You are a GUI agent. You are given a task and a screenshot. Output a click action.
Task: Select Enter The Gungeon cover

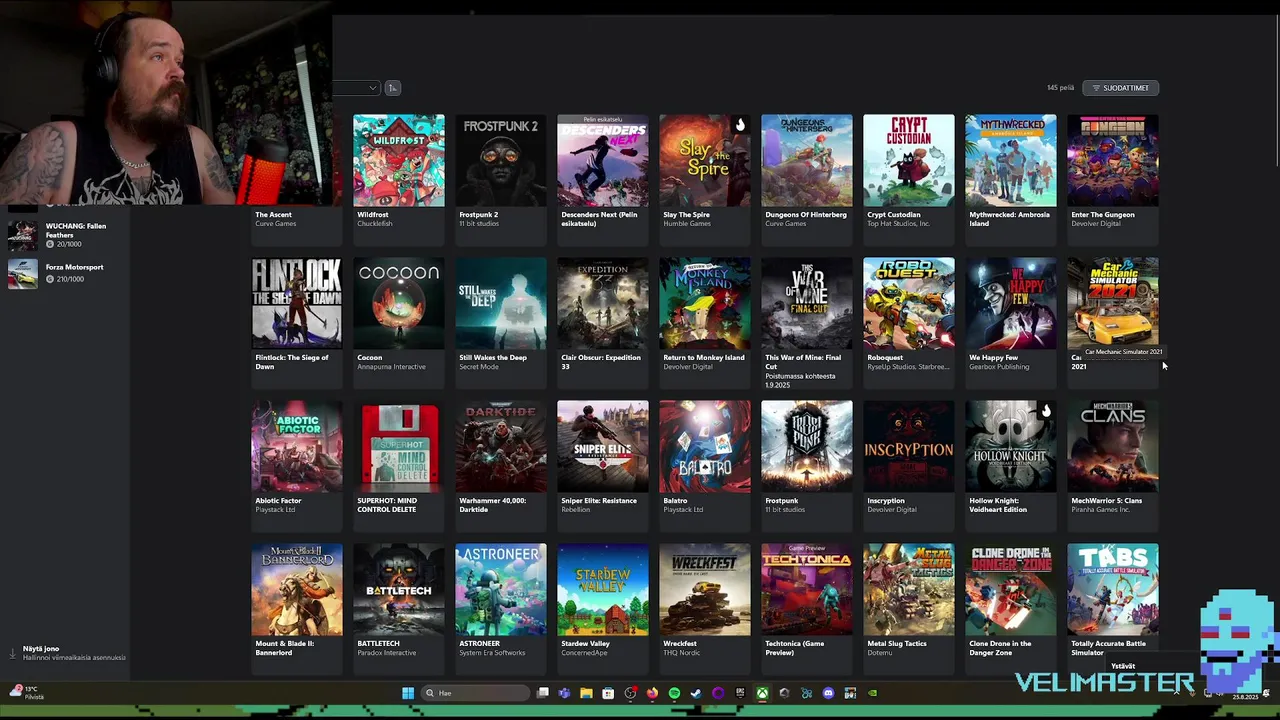1113,161
